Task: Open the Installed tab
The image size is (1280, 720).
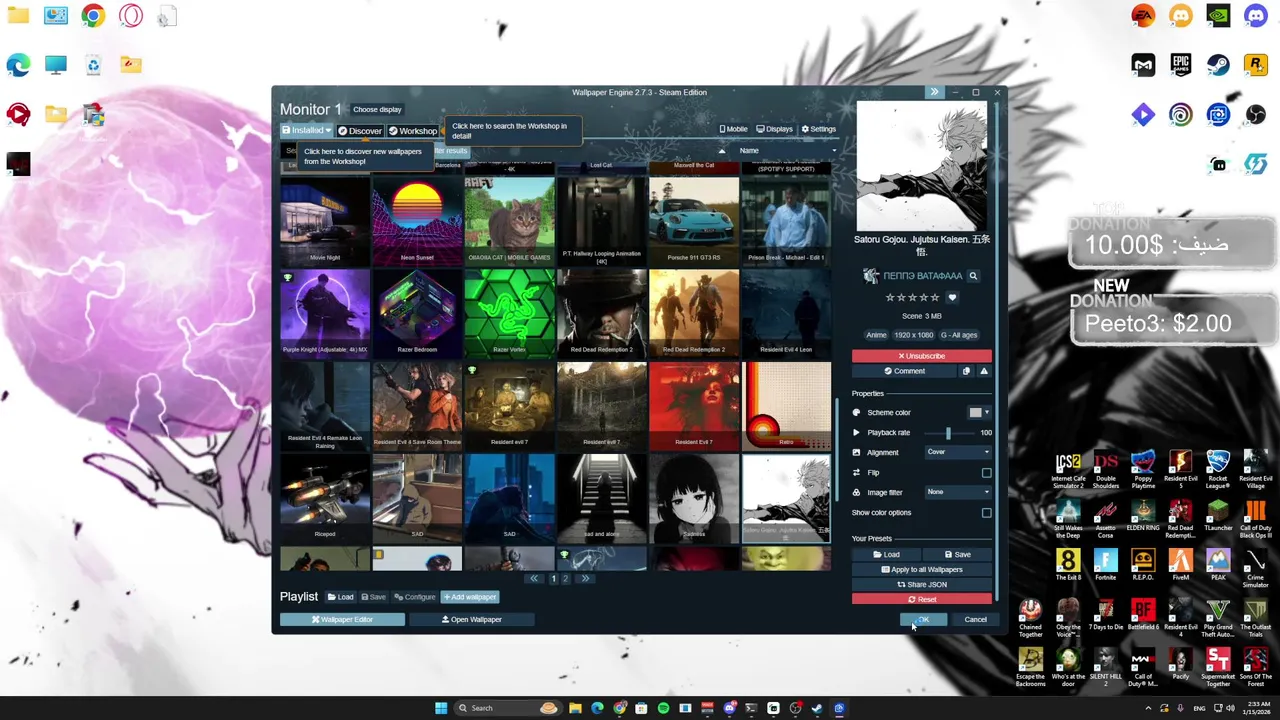Action: click(306, 131)
